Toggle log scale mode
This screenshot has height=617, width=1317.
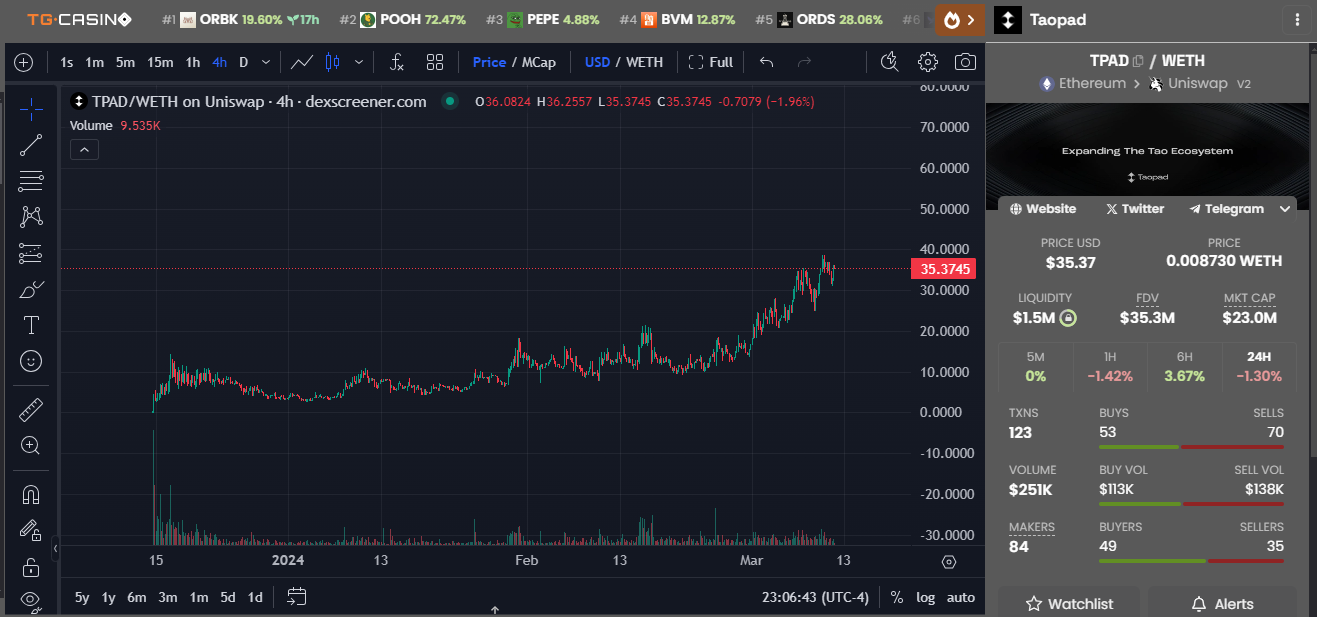point(926,597)
